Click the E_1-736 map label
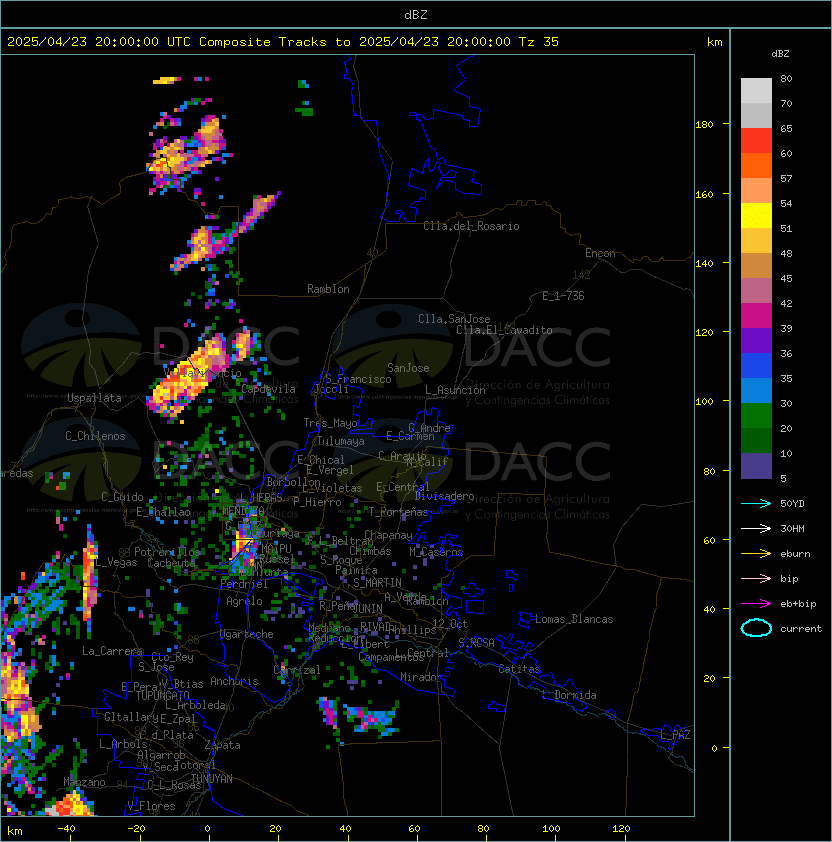The image size is (832, 842). tap(563, 296)
